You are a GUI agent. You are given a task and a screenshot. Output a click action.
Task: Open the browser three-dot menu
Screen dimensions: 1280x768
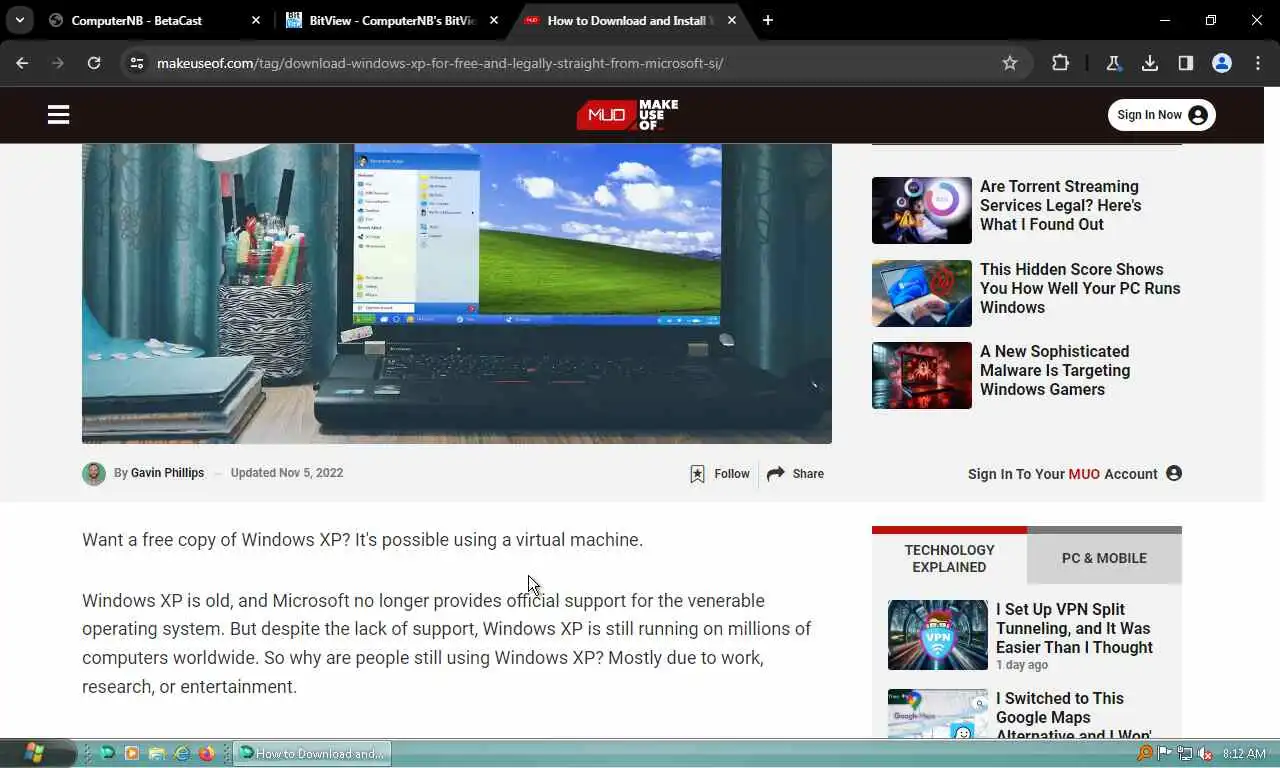[1258, 63]
